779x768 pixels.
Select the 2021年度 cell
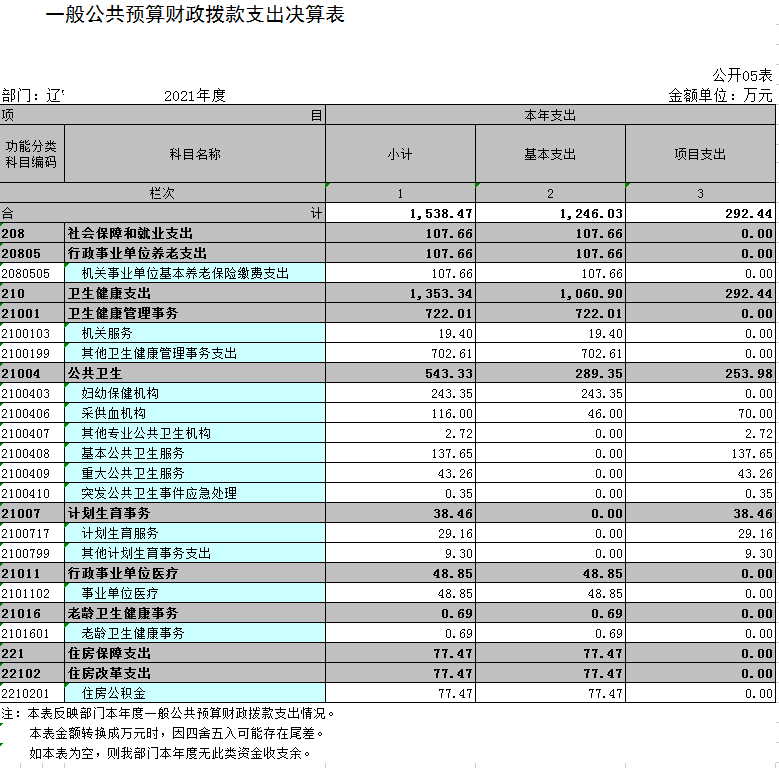click(x=195, y=95)
